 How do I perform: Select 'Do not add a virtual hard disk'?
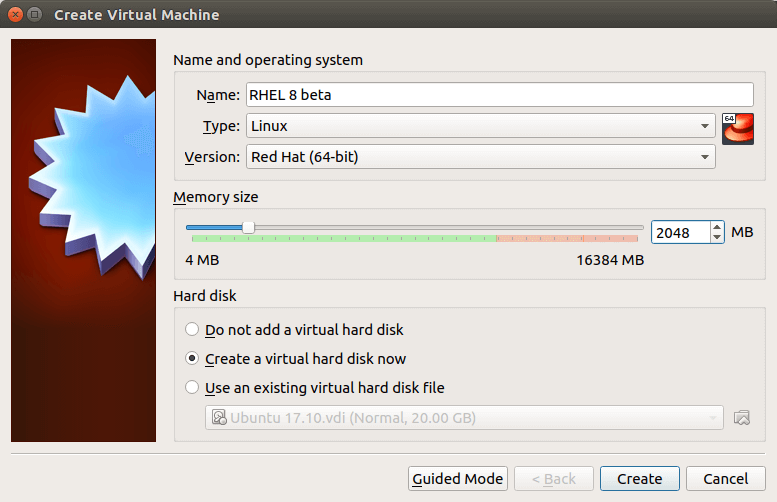192,329
